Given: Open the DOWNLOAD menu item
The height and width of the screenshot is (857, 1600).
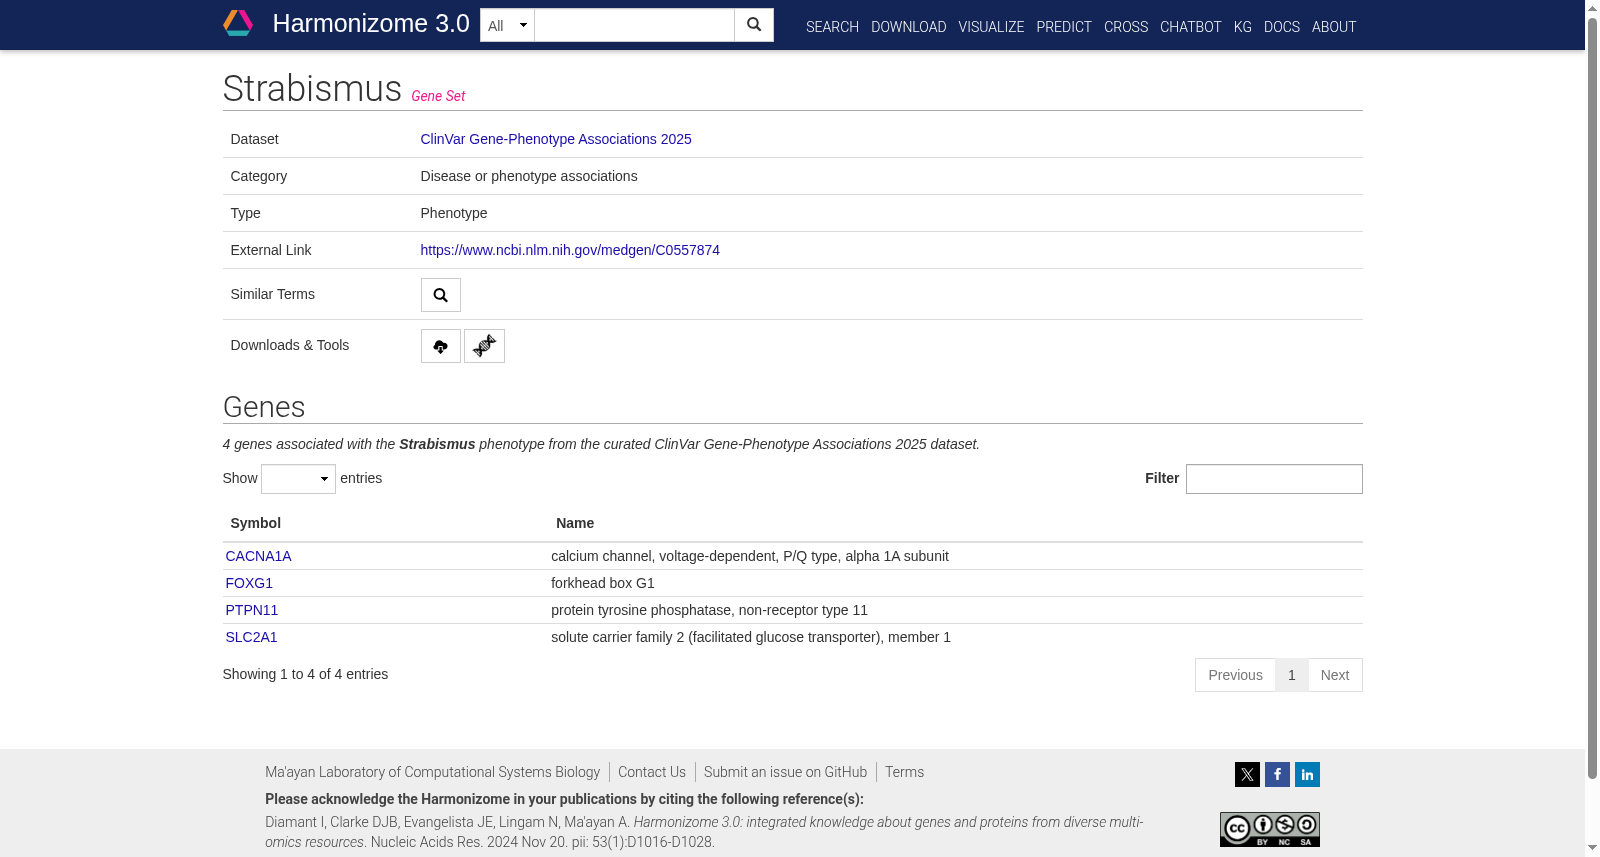Looking at the screenshot, I should click(908, 27).
